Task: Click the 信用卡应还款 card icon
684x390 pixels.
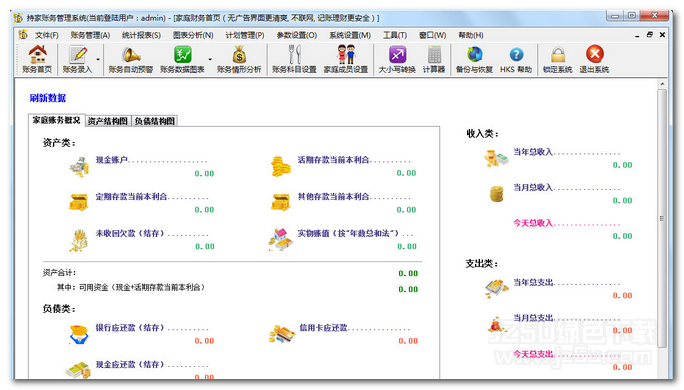Action: point(281,334)
